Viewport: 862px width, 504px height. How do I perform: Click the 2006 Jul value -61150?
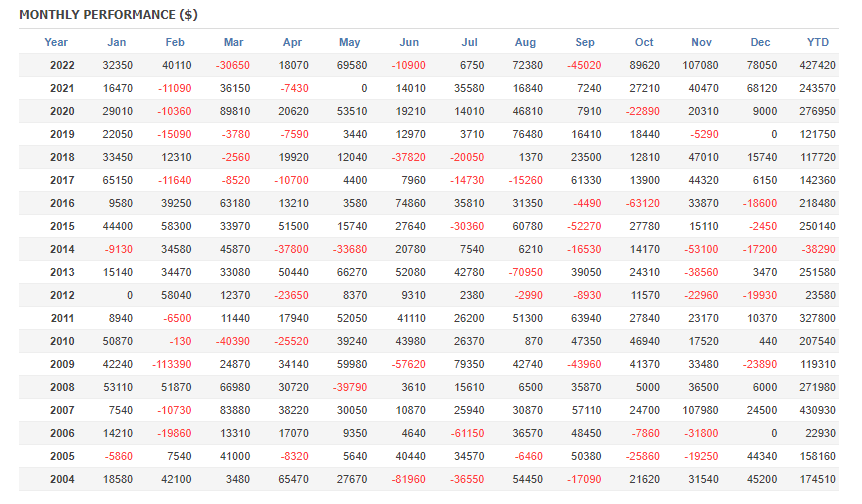click(x=467, y=434)
